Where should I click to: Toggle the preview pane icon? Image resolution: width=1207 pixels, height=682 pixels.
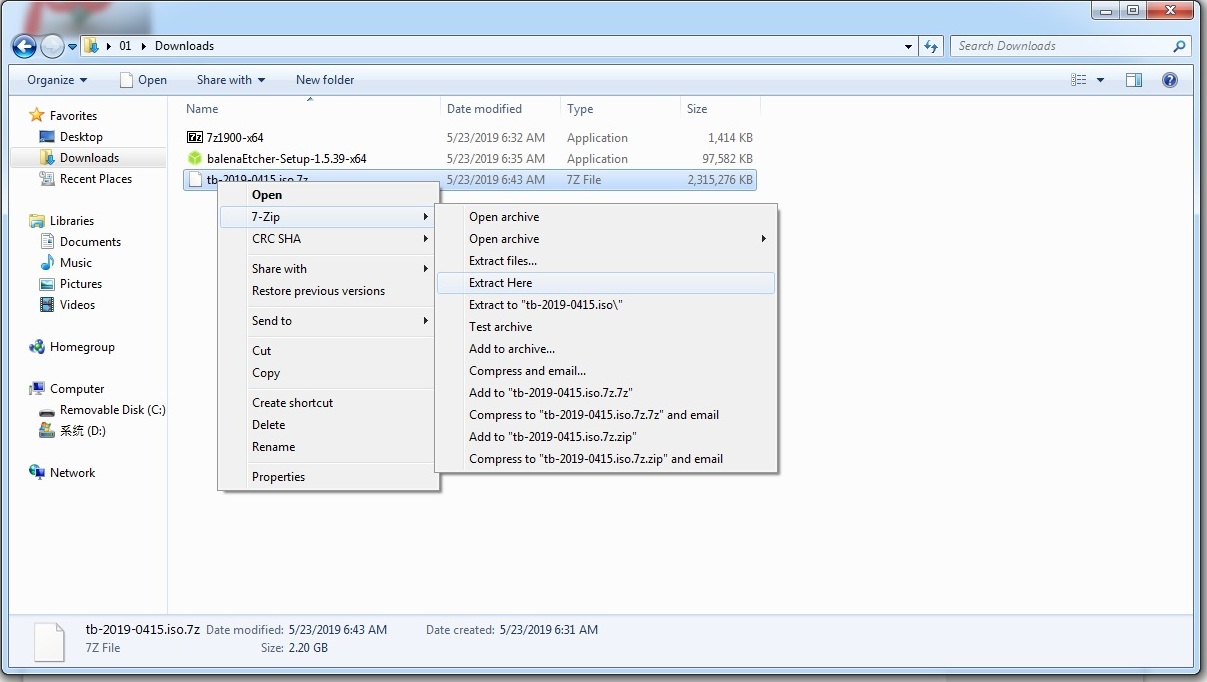coord(1134,80)
